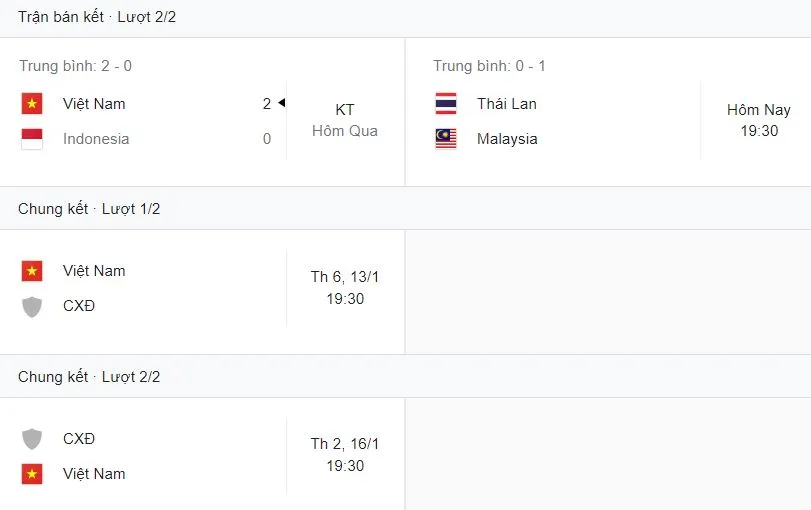The width and height of the screenshot is (811, 510).
Task: Click the grey CXĐ shield in final leg 1/2
Action: pyautogui.click(x=32, y=306)
